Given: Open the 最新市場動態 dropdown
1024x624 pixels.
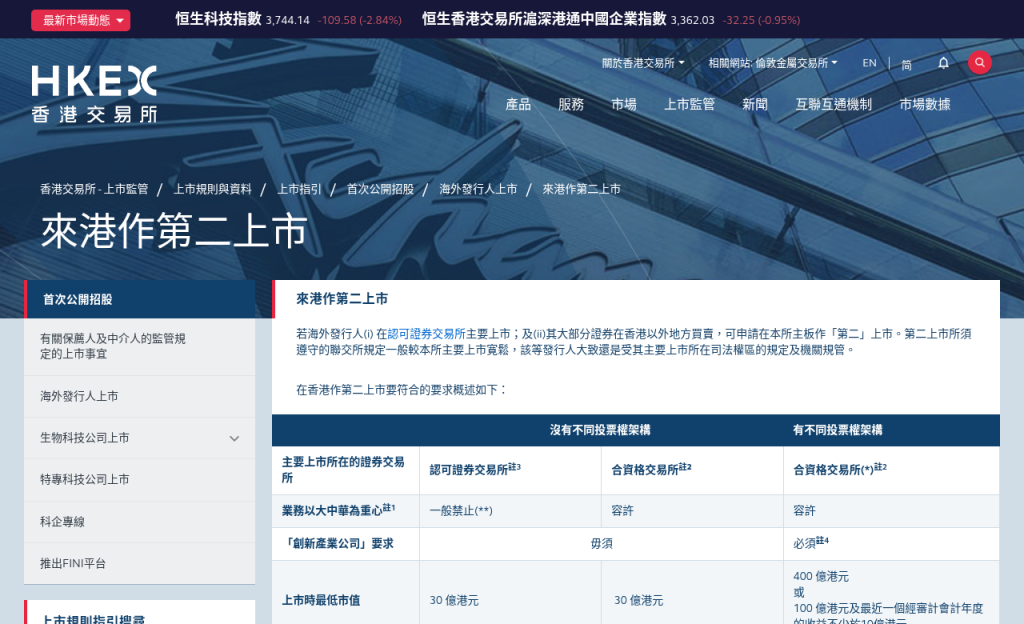Looking at the screenshot, I should click(80, 20).
